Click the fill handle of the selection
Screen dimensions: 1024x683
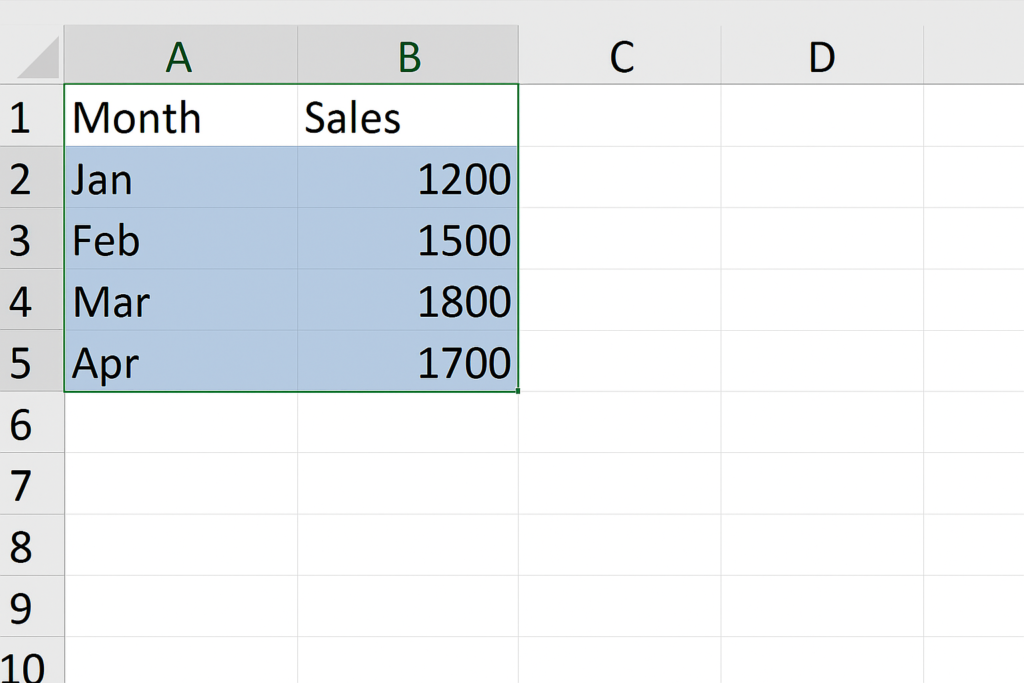pos(518,391)
